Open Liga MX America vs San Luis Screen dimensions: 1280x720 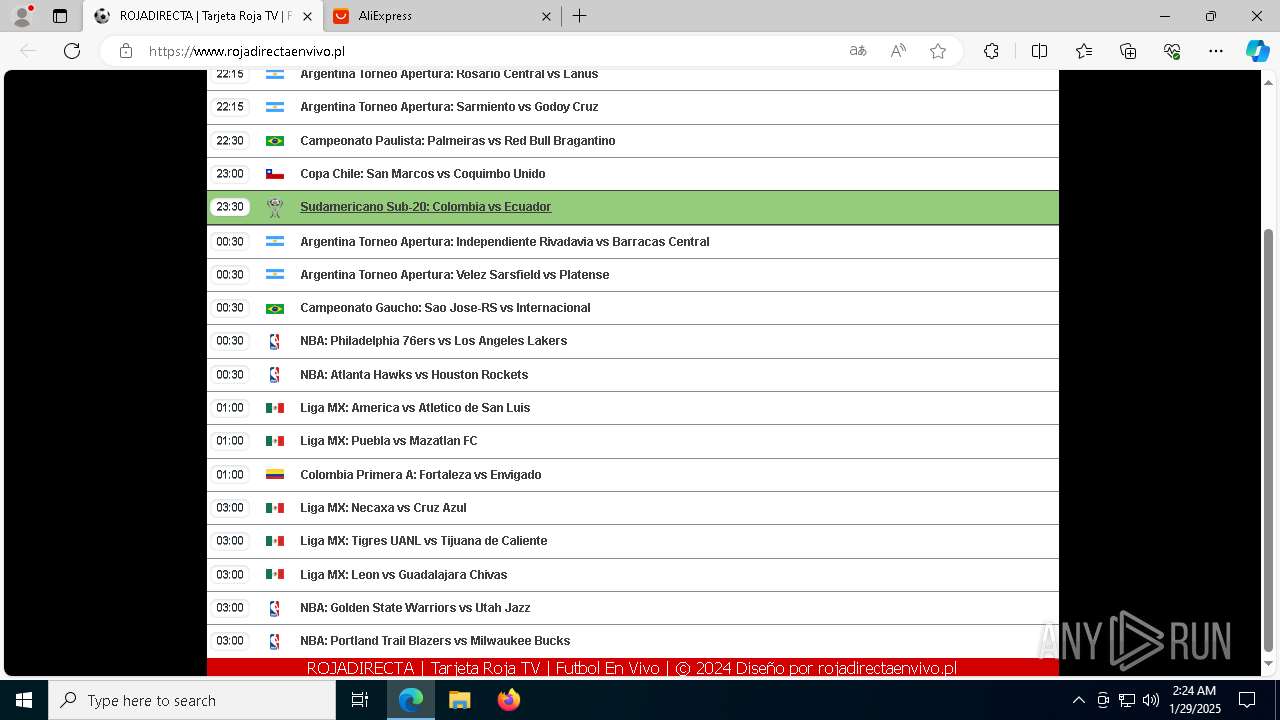415,408
